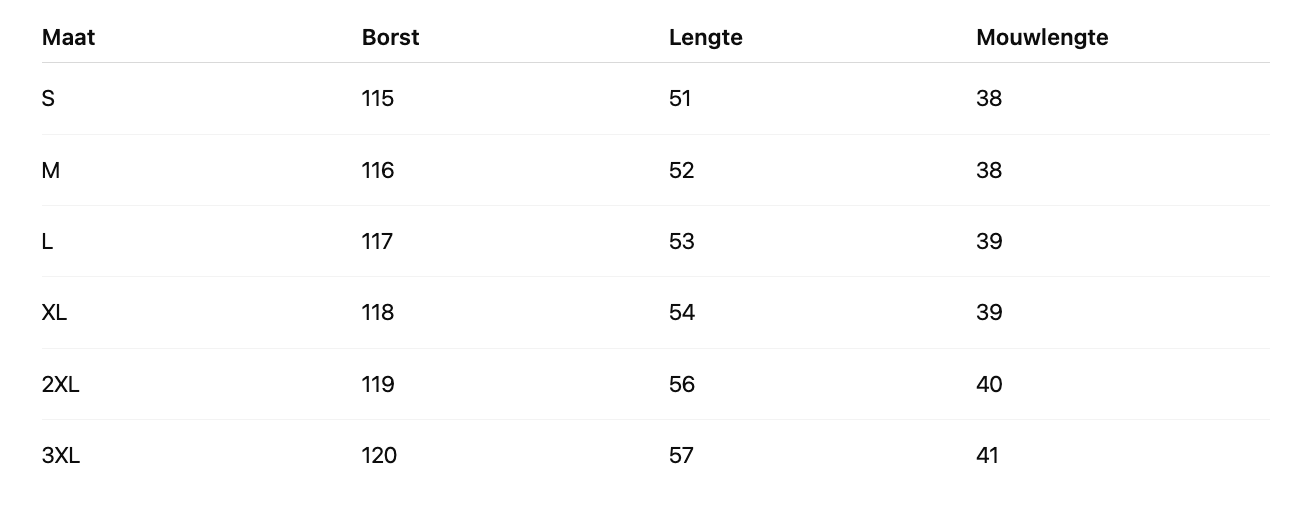Select Borst value 120
Image resolution: width=1310 pixels, height=508 pixels.
pos(379,456)
